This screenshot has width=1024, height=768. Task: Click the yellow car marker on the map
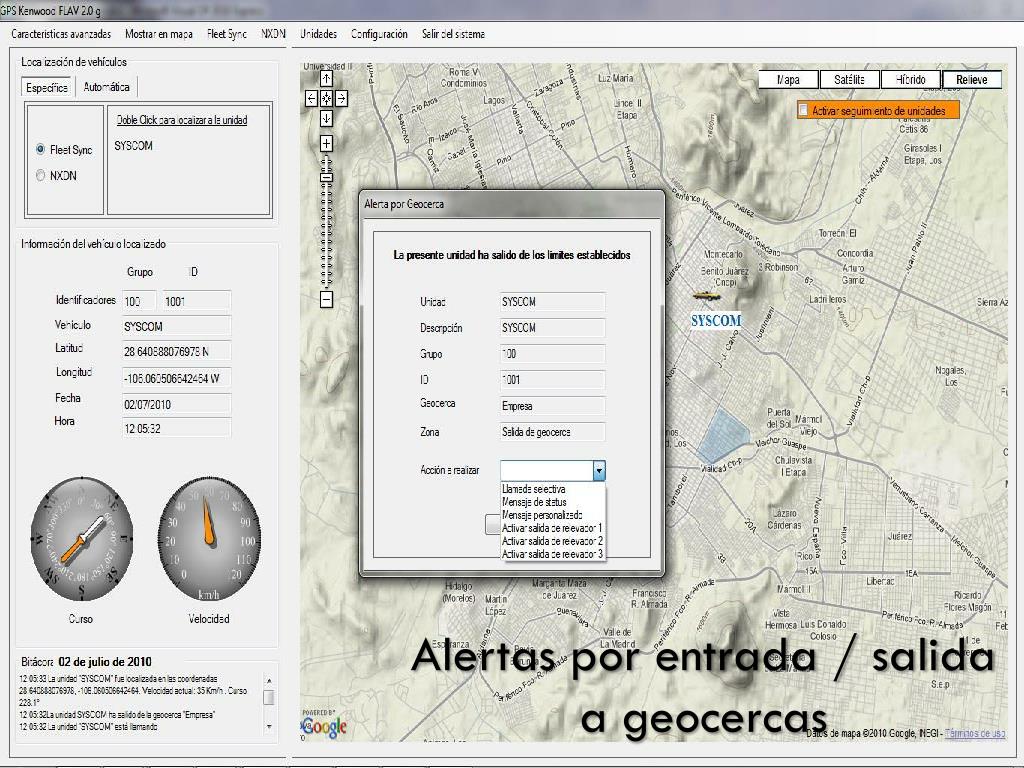click(x=707, y=296)
